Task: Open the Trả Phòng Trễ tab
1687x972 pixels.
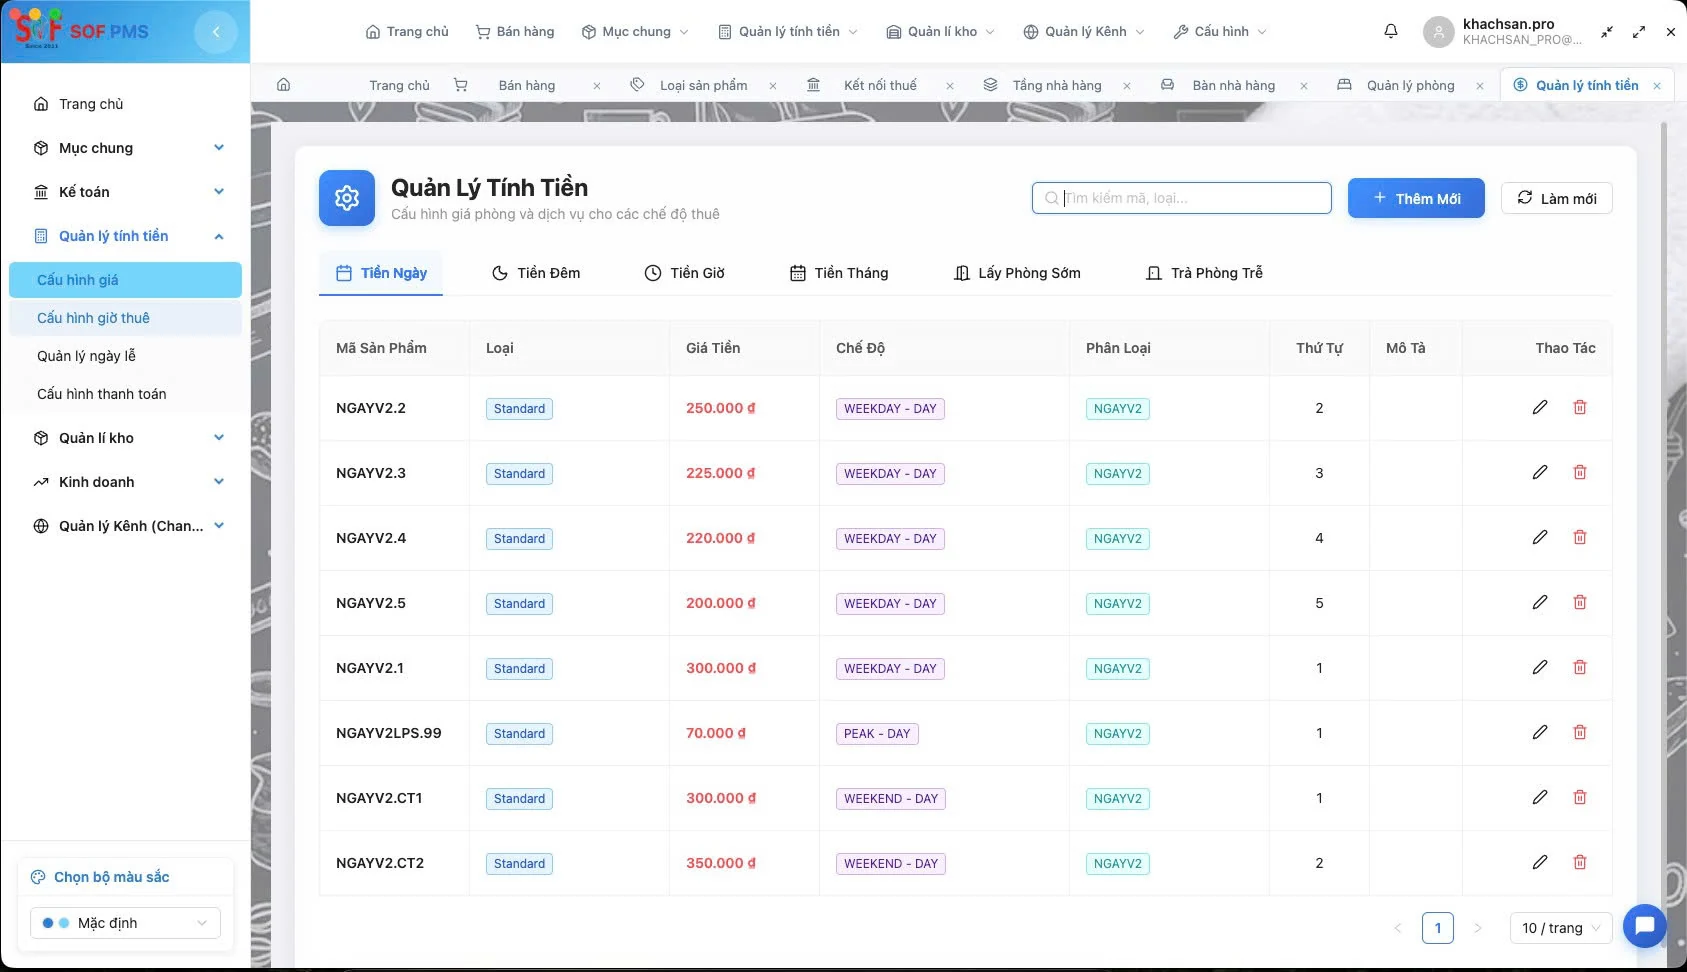Action: 1204,273
